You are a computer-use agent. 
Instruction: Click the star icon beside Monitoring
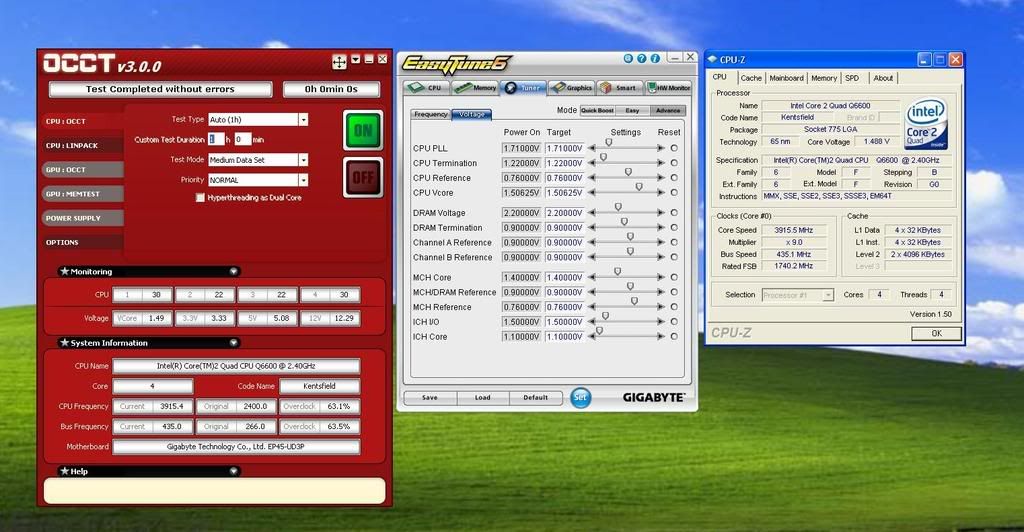click(x=64, y=271)
